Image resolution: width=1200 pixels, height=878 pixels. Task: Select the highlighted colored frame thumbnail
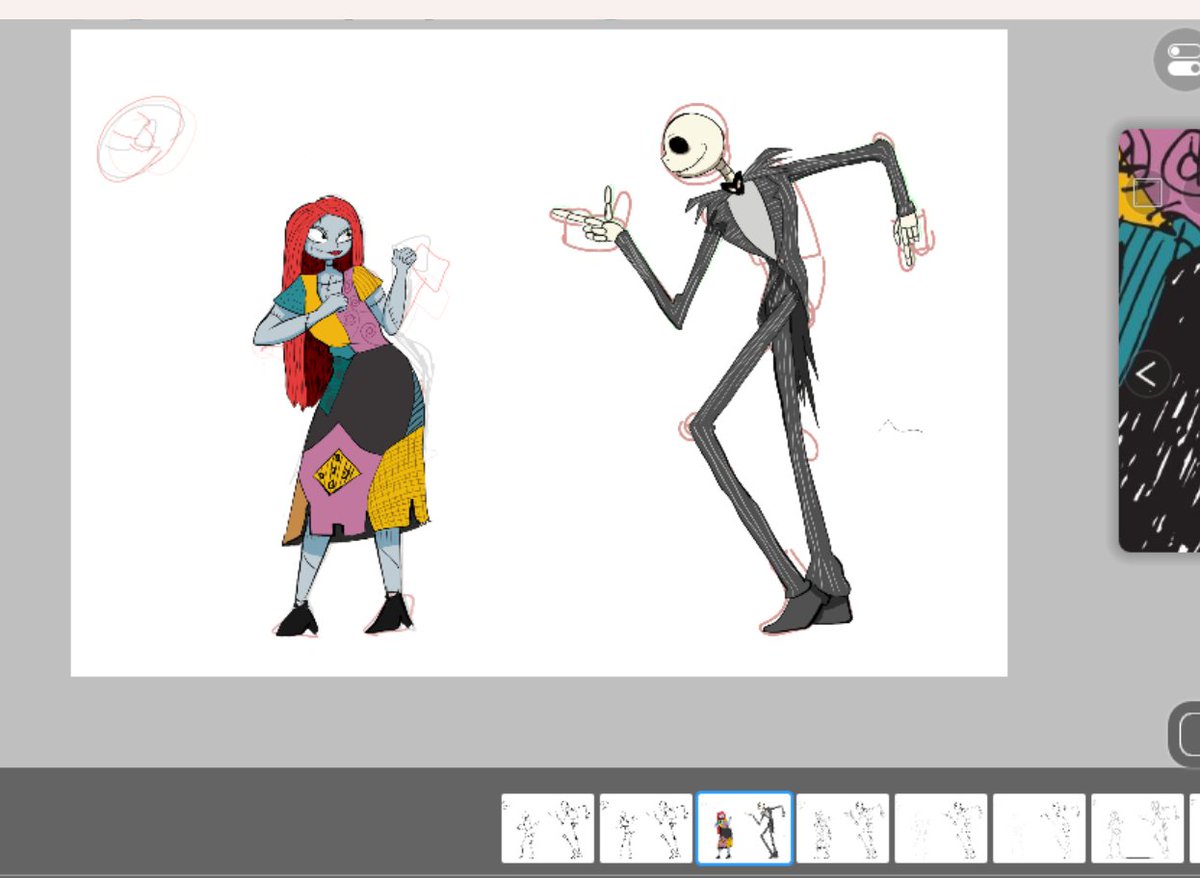click(x=744, y=828)
